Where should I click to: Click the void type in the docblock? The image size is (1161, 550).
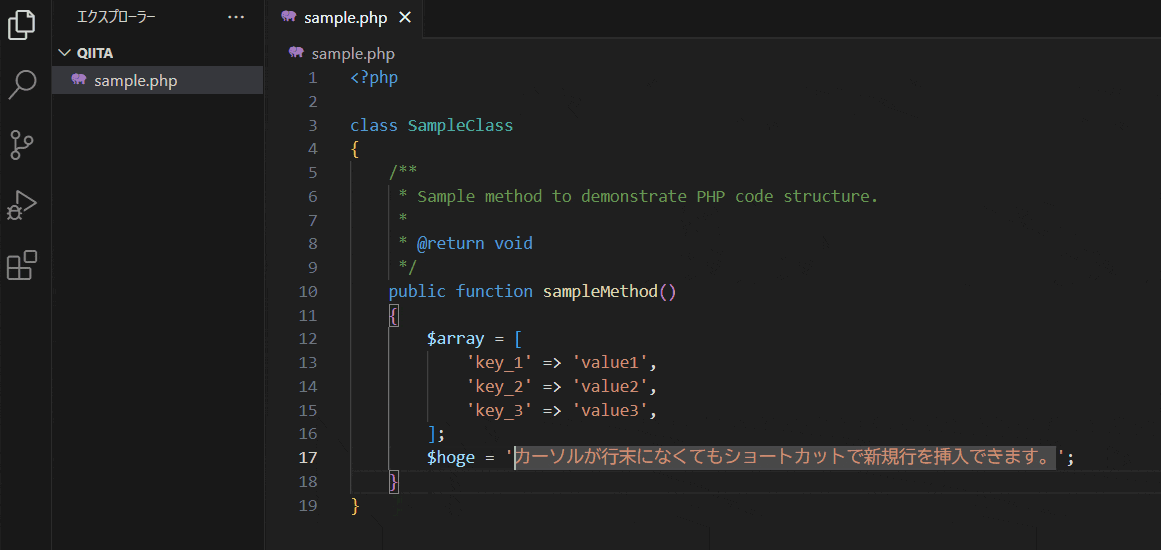pos(514,244)
